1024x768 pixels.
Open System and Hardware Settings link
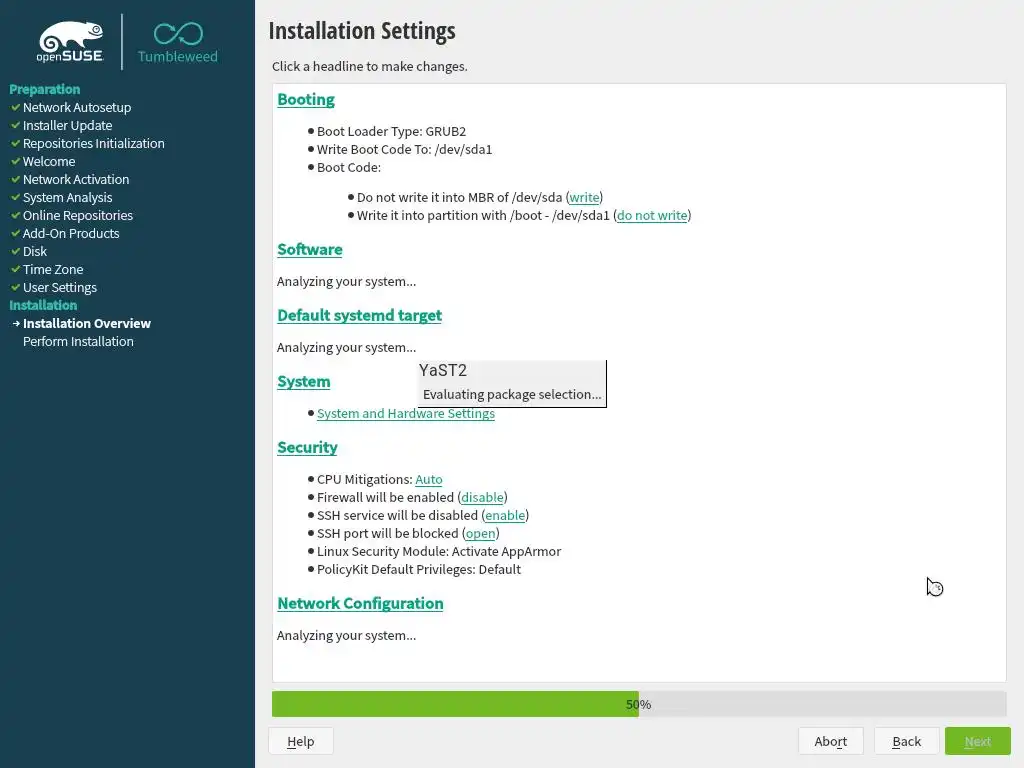pyautogui.click(x=406, y=413)
